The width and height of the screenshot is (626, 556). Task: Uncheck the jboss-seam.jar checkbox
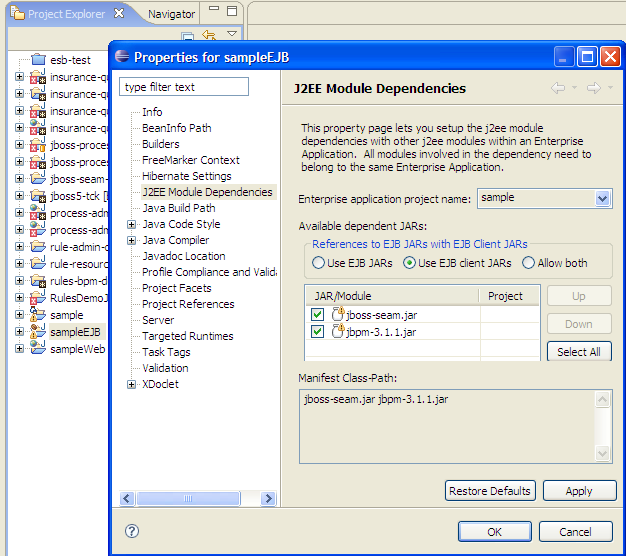317,315
